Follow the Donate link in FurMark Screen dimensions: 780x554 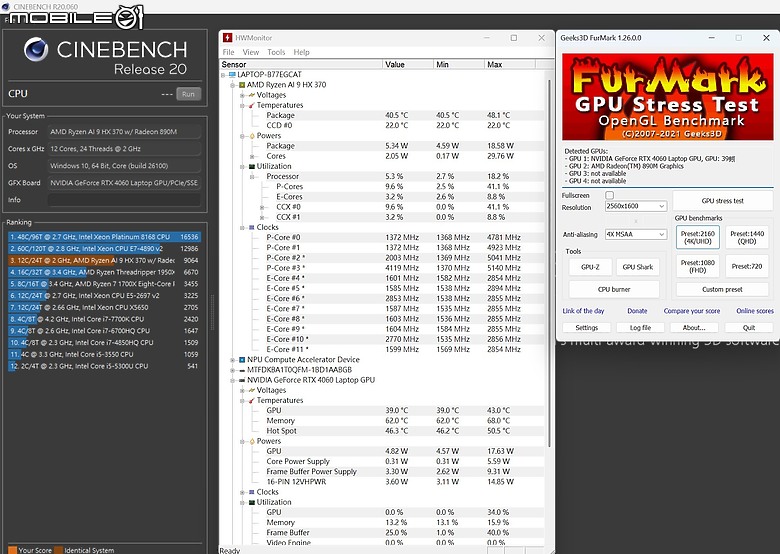click(x=637, y=311)
